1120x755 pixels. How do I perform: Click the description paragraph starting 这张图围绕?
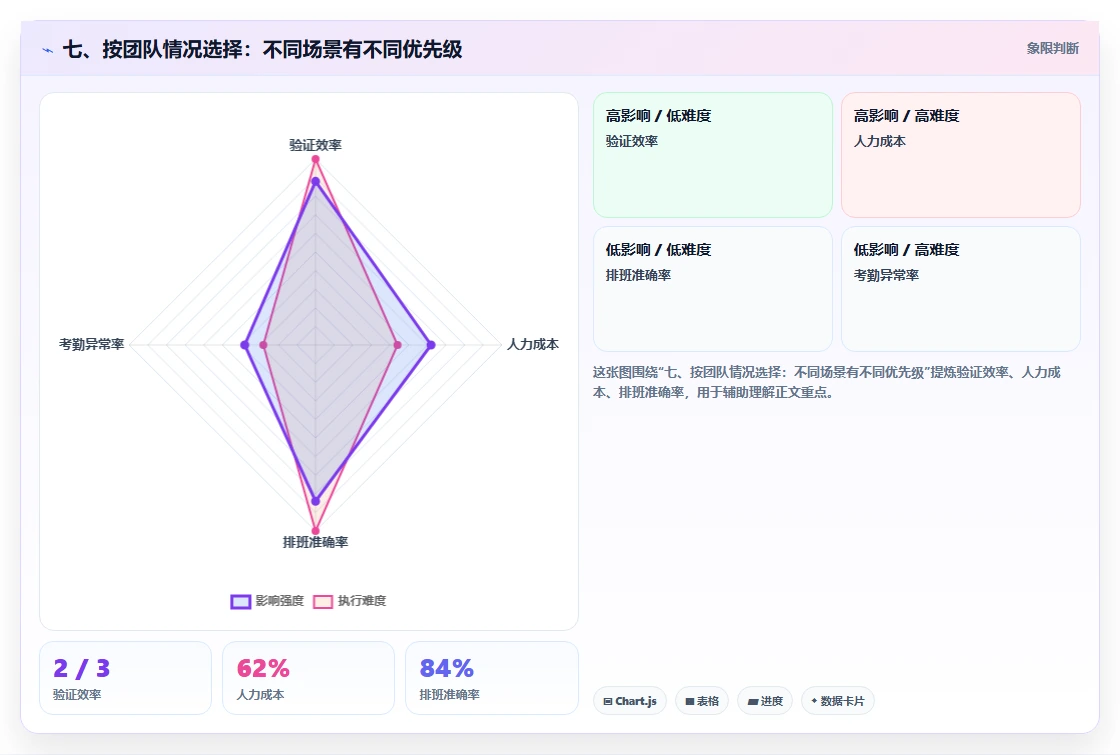coord(826,382)
